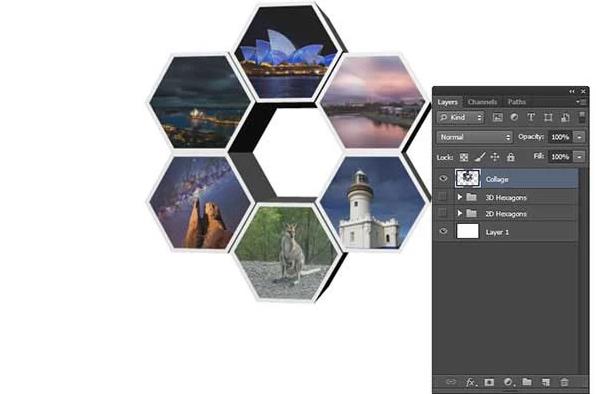The width and height of the screenshot is (596, 394).
Task: Open the Layers panel flyout menu
Action: coord(582,102)
